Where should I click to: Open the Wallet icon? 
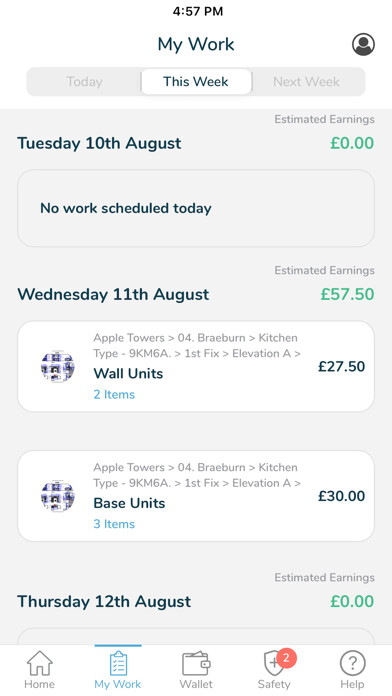coord(196,664)
